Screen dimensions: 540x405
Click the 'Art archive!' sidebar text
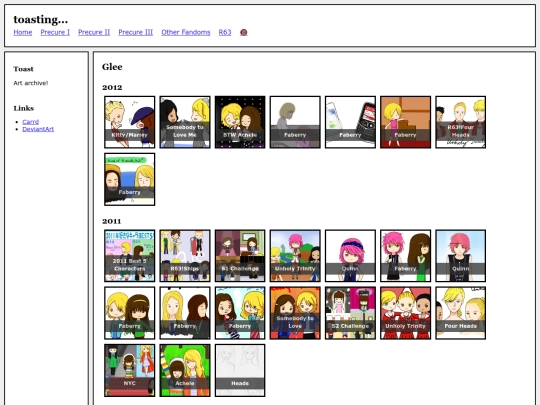coord(31,83)
